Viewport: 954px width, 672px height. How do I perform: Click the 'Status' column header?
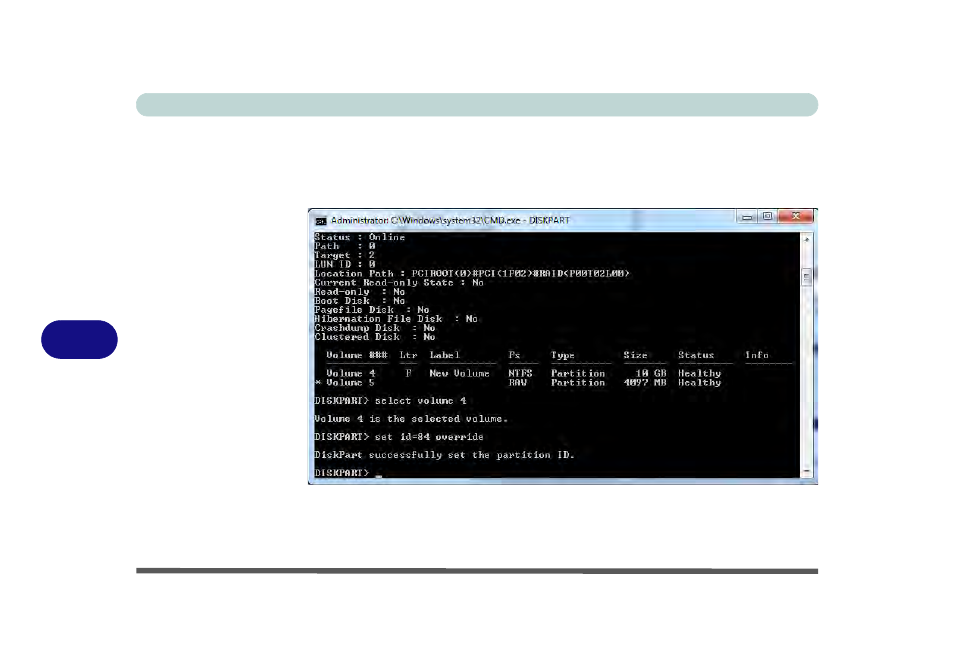(696, 355)
